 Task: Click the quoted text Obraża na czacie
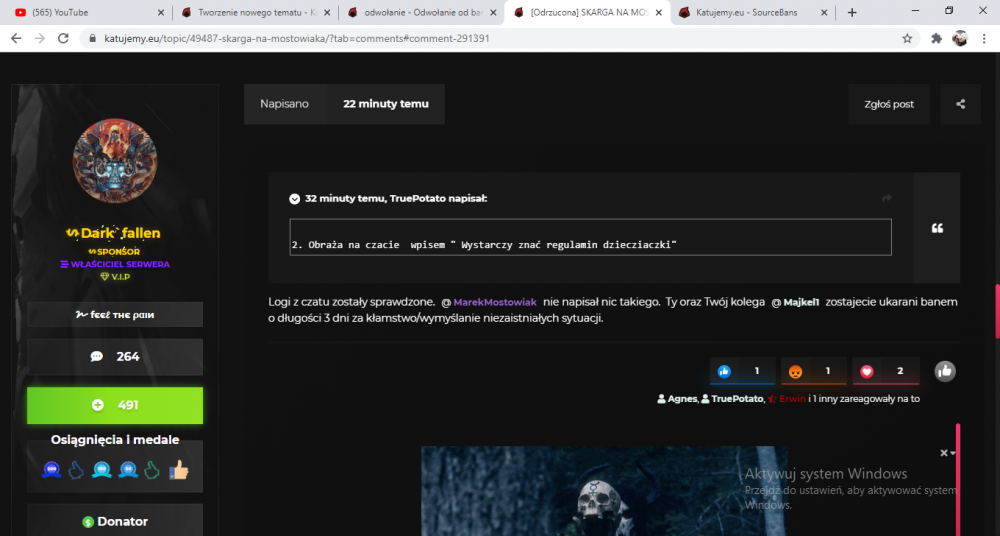tap(484, 245)
